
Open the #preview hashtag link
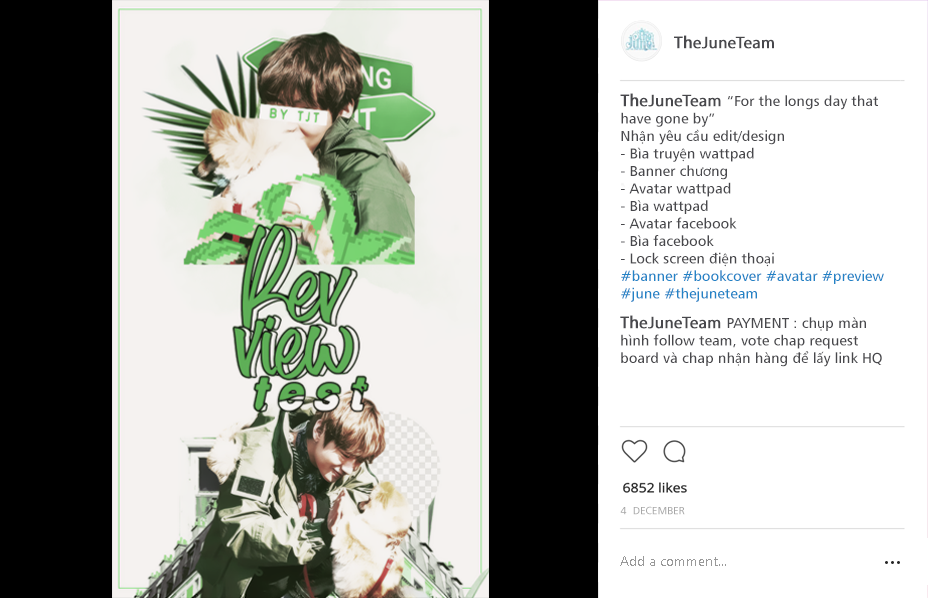coord(853,276)
